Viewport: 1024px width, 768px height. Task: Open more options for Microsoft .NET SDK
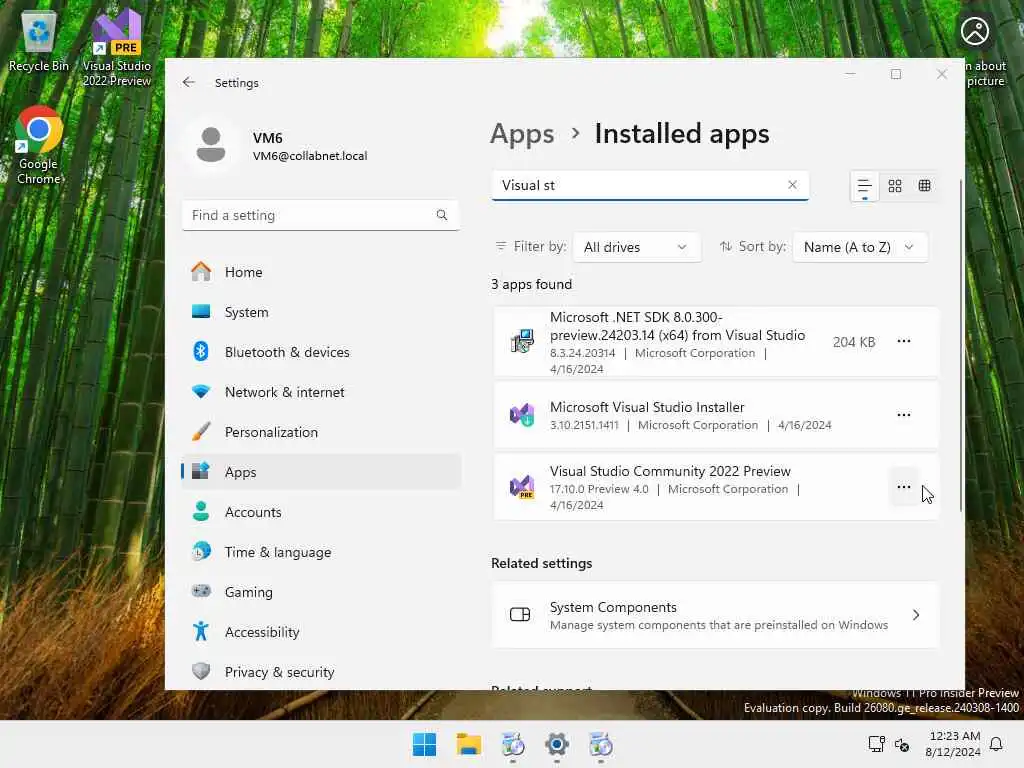904,342
